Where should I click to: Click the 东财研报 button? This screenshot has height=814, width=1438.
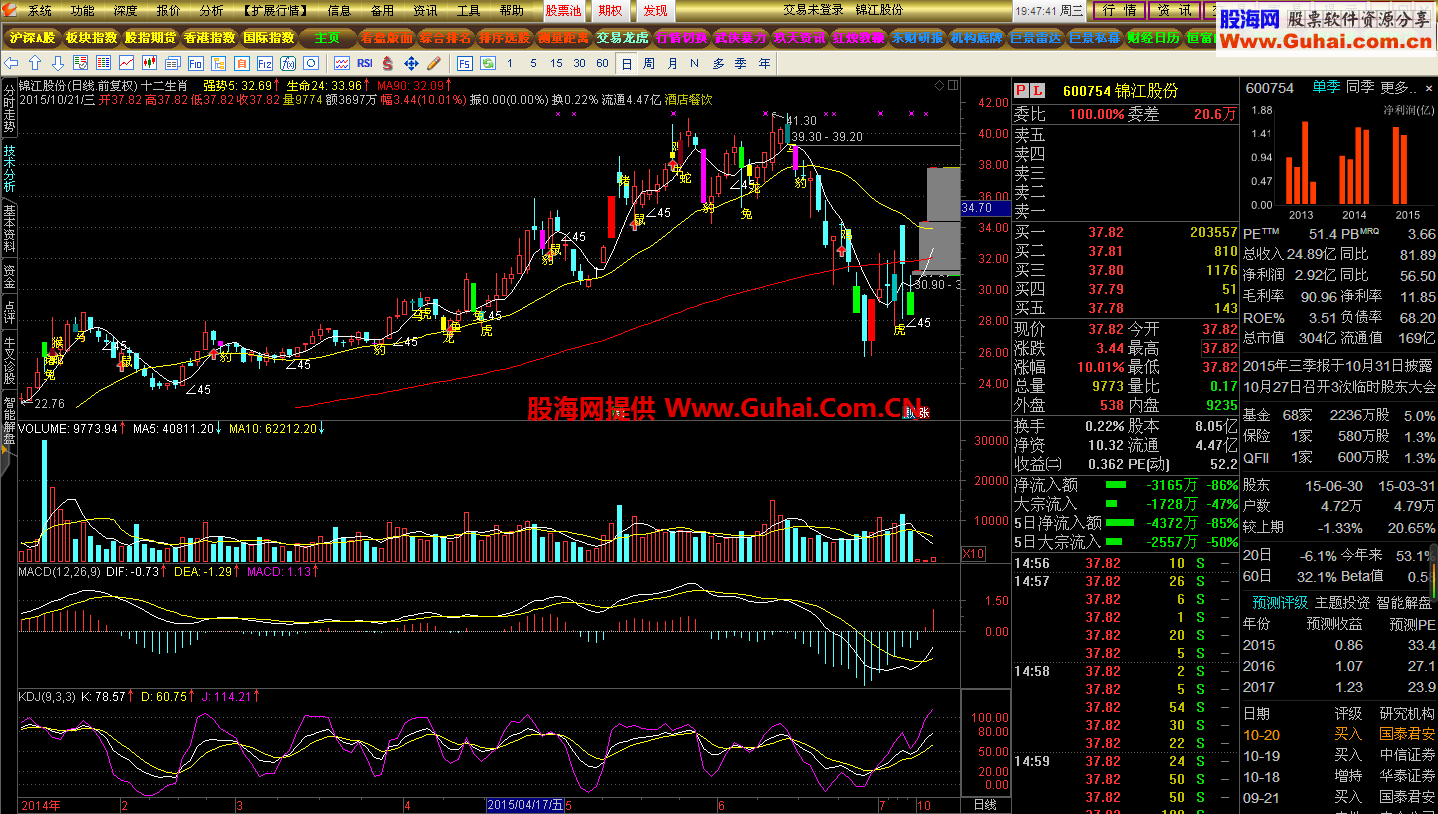click(917, 38)
